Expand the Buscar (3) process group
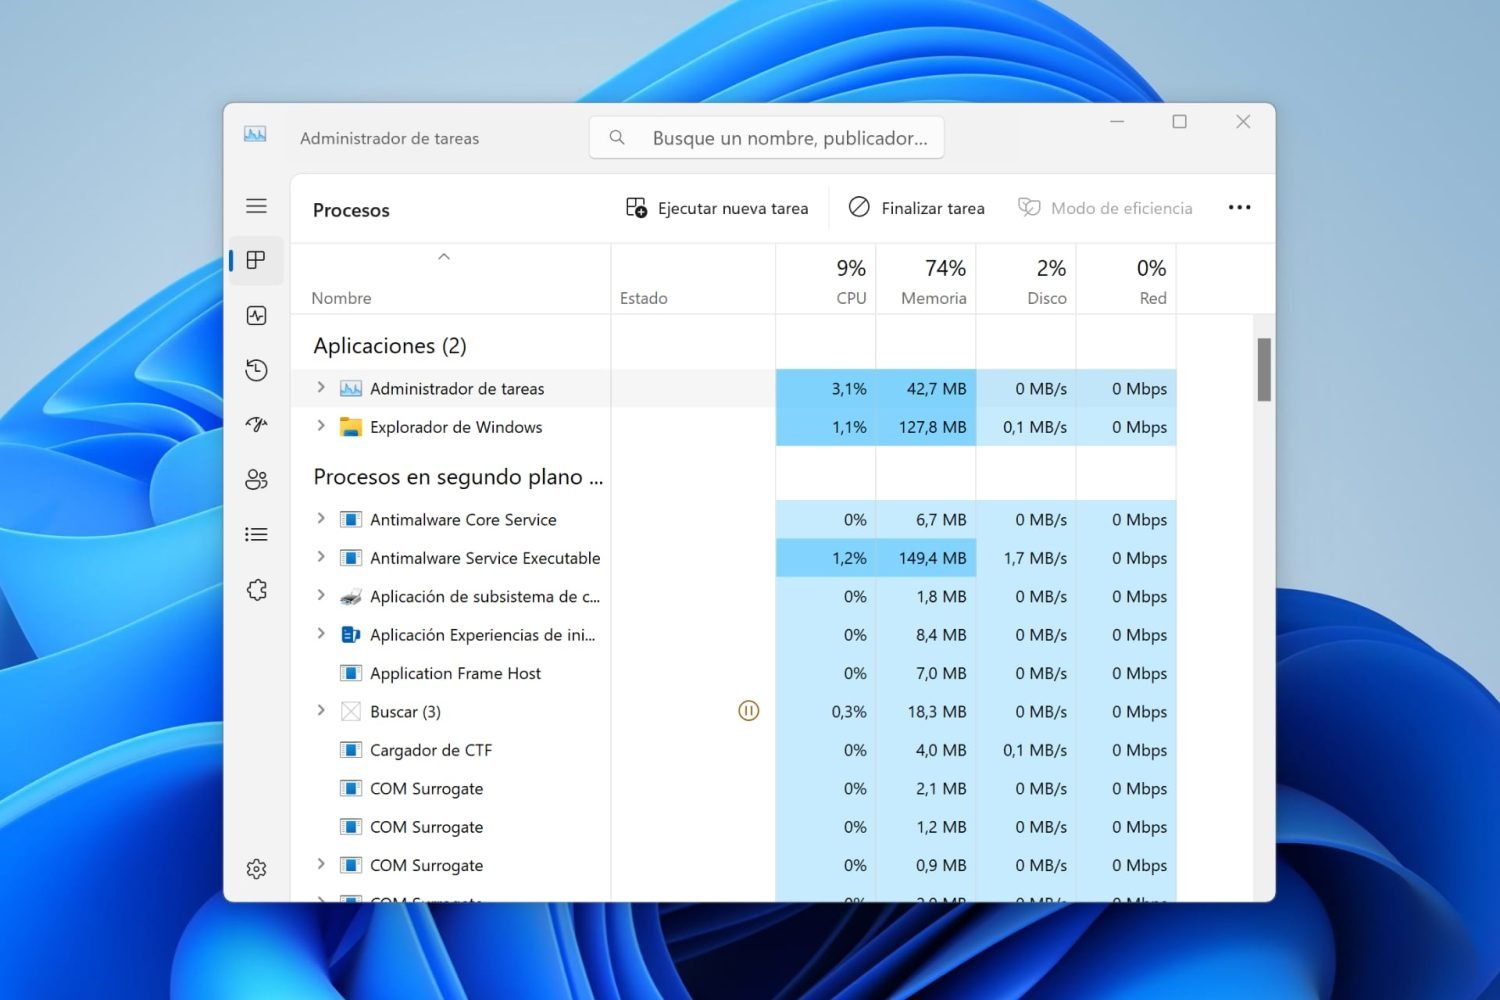Screen dimensions: 1500x1000 320,711
